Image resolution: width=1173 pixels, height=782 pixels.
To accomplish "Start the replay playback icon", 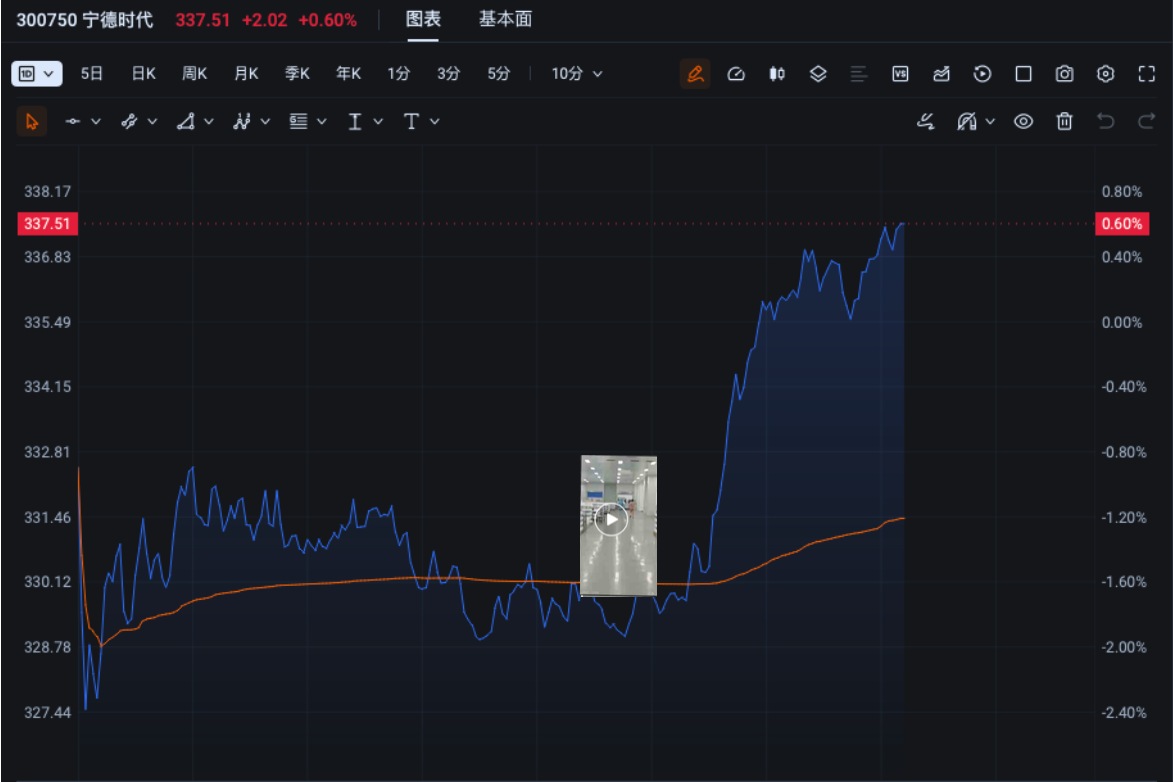I will tap(982, 73).
